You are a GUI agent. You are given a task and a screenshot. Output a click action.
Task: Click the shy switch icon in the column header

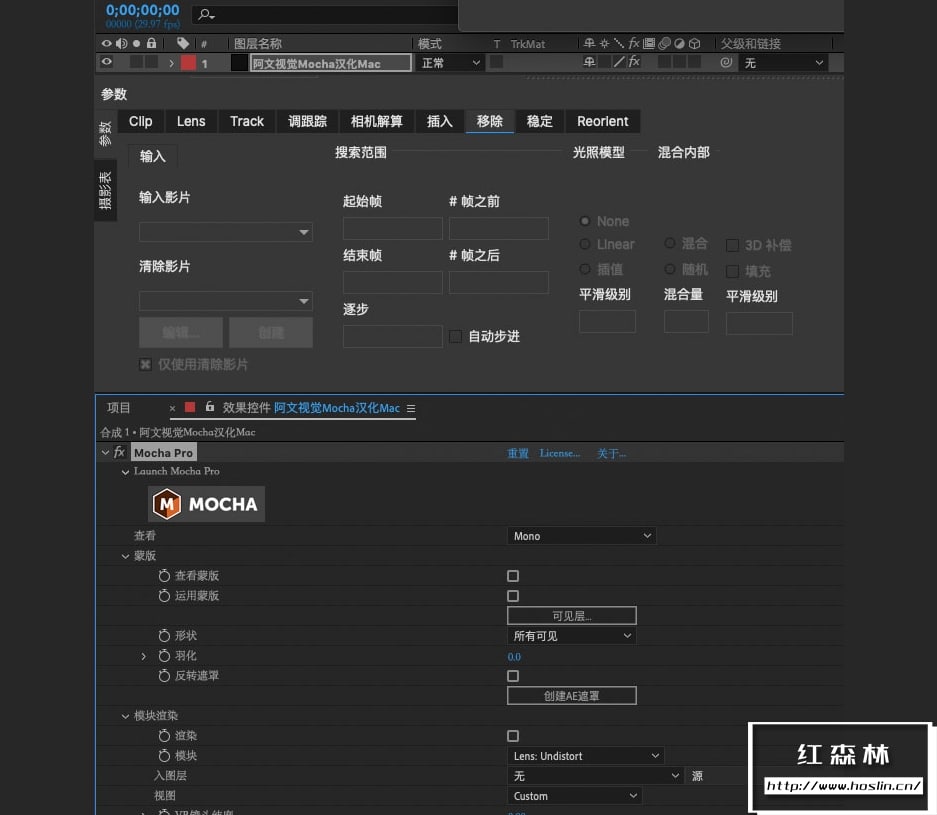tap(589, 43)
